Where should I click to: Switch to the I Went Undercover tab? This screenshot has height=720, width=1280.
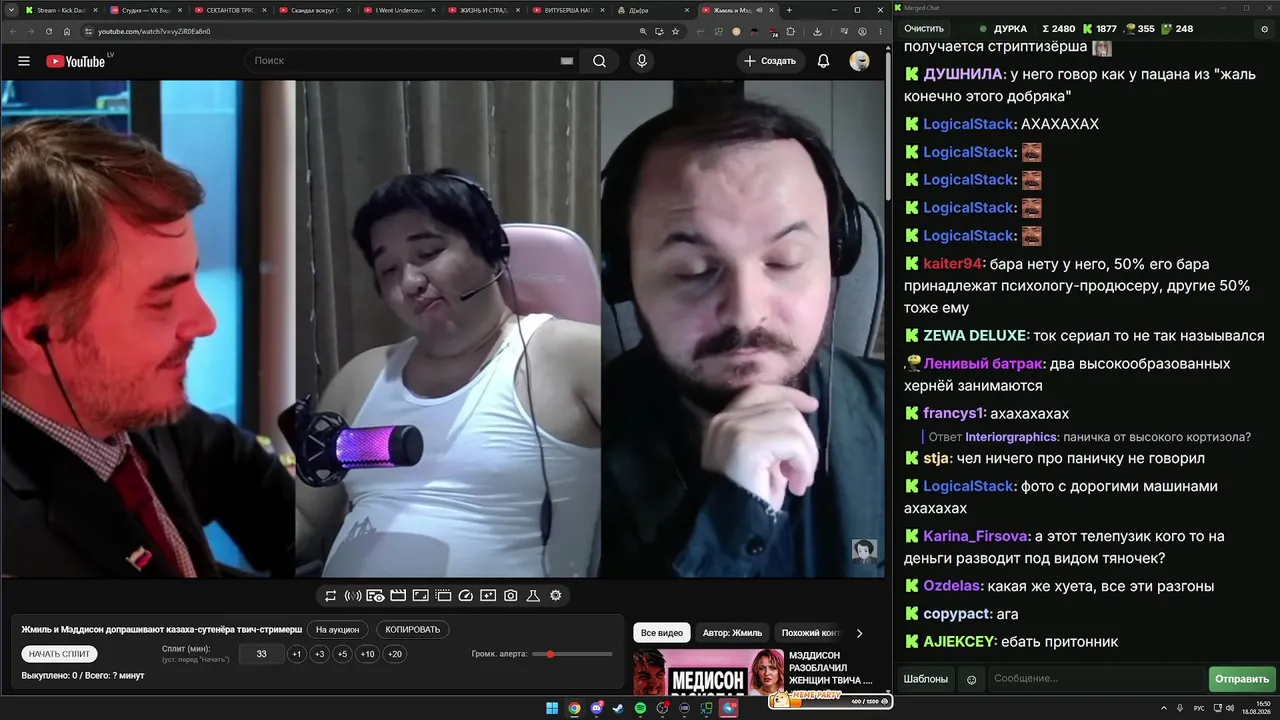[398, 10]
